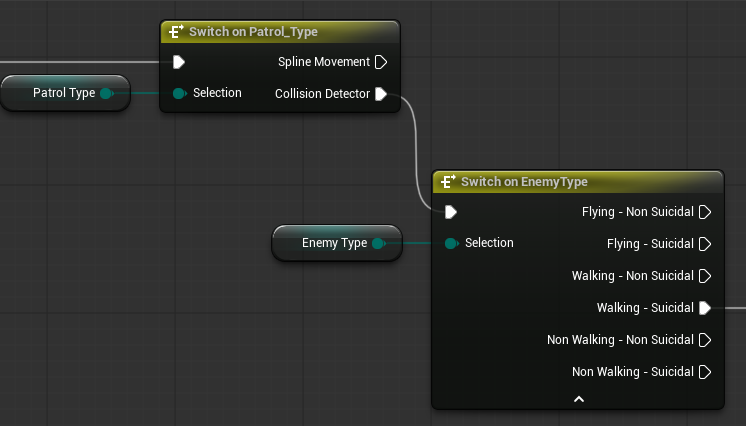
Task: Click the Non Walking - Suicidal output pin
Action: click(705, 372)
